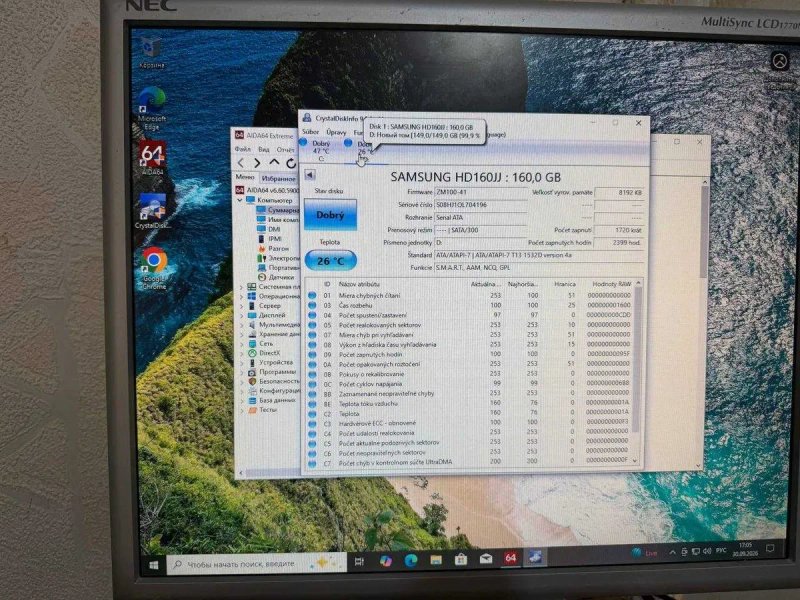Open Mail app from the taskbar

tap(486, 559)
